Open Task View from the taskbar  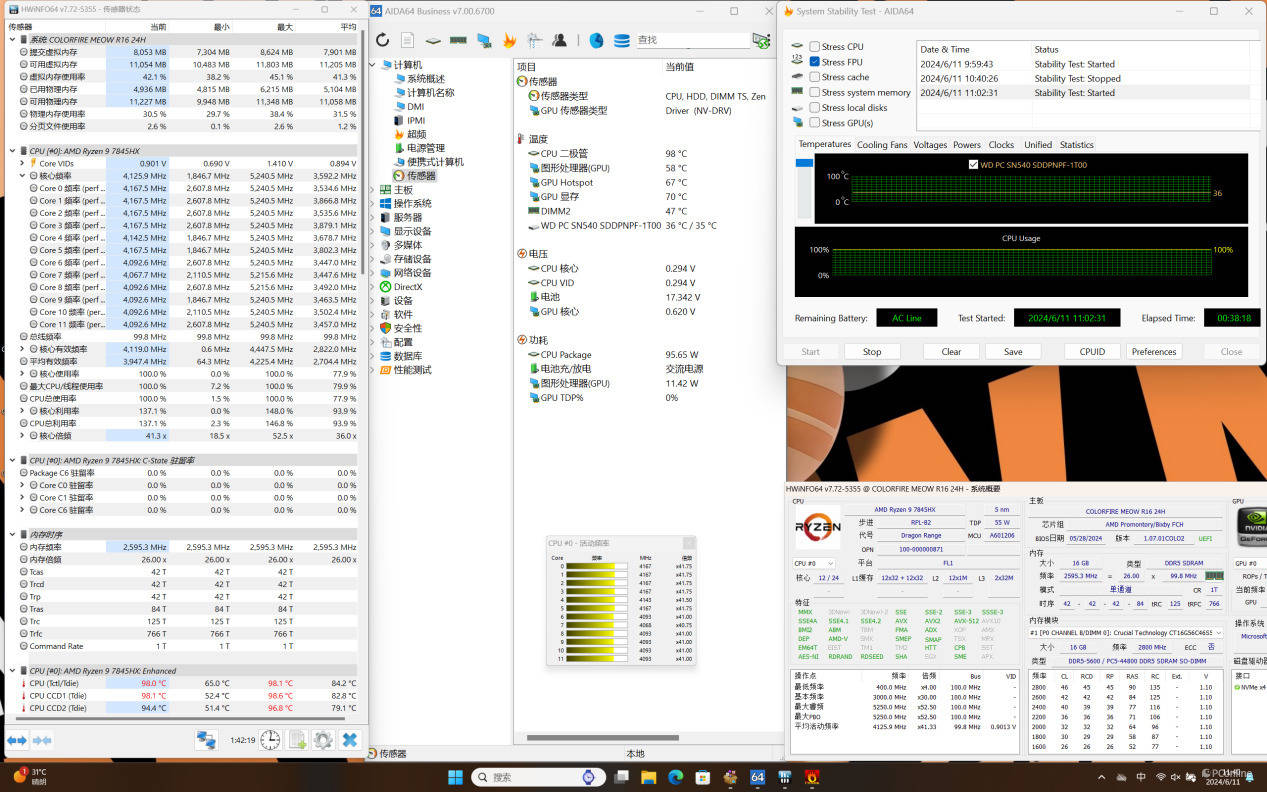[x=621, y=777]
